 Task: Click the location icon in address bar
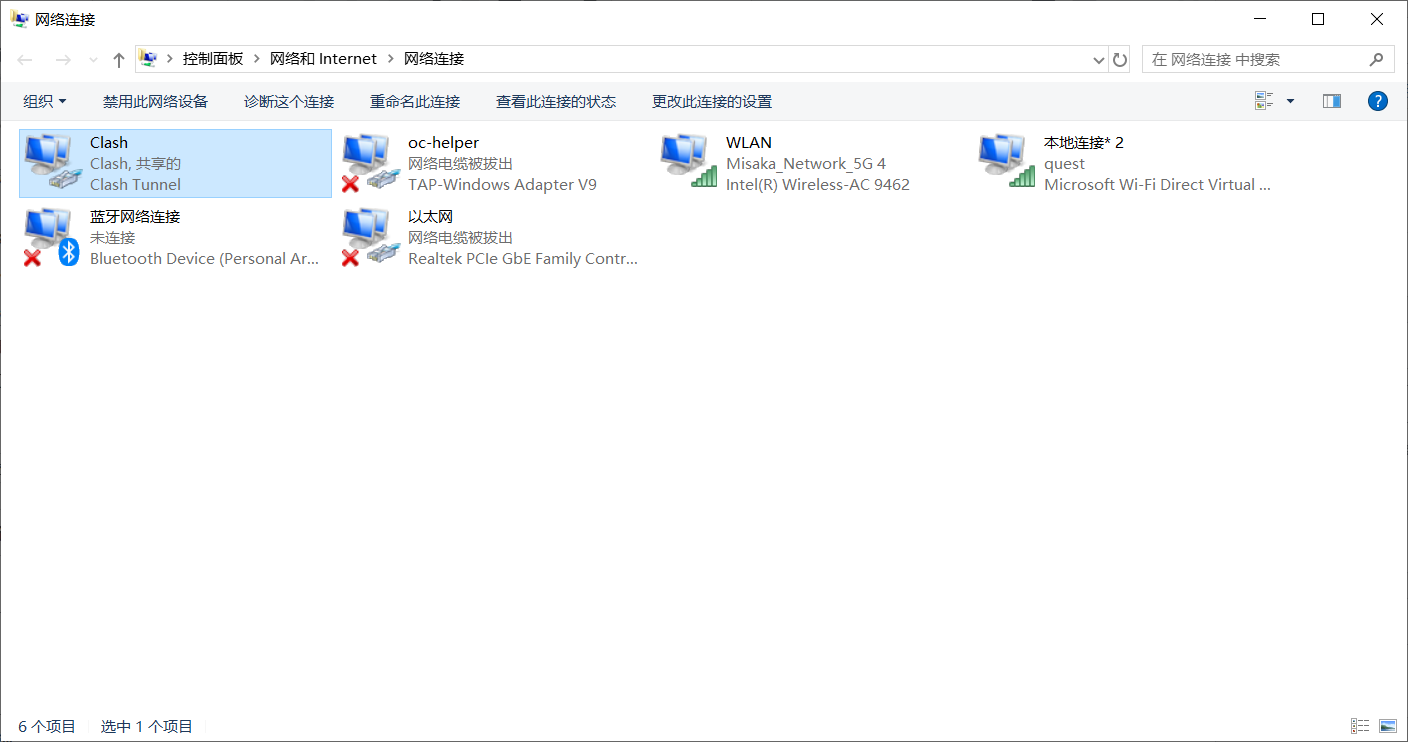click(x=149, y=59)
